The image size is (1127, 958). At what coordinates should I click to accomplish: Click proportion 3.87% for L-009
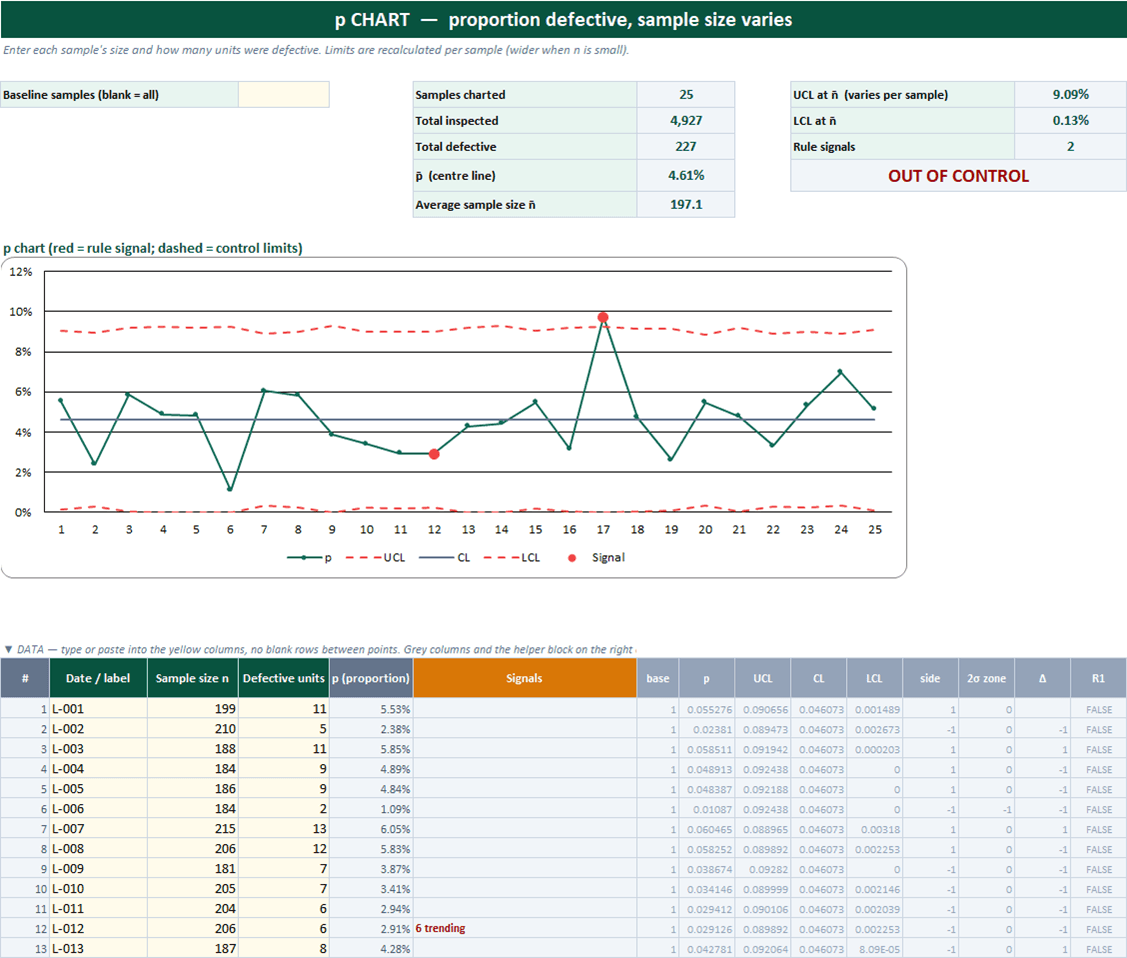(x=371, y=870)
